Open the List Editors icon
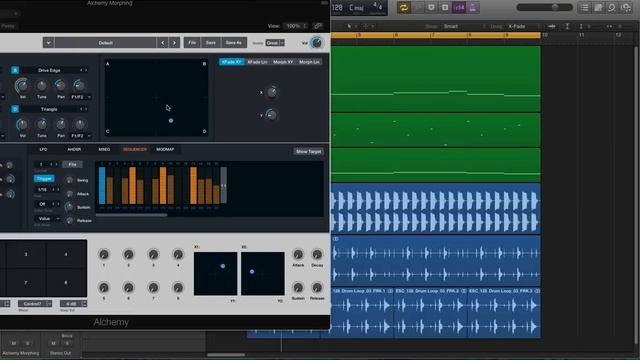 tap(584, 8)
